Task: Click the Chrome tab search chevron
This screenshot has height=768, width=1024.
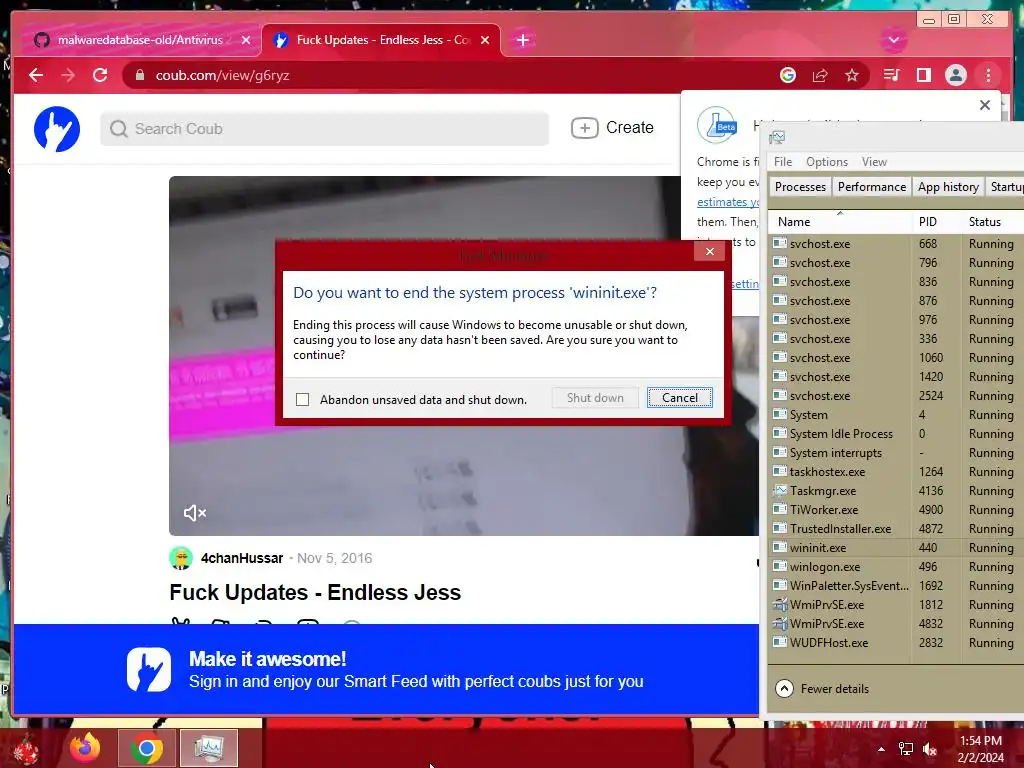Action: point(893,40)
